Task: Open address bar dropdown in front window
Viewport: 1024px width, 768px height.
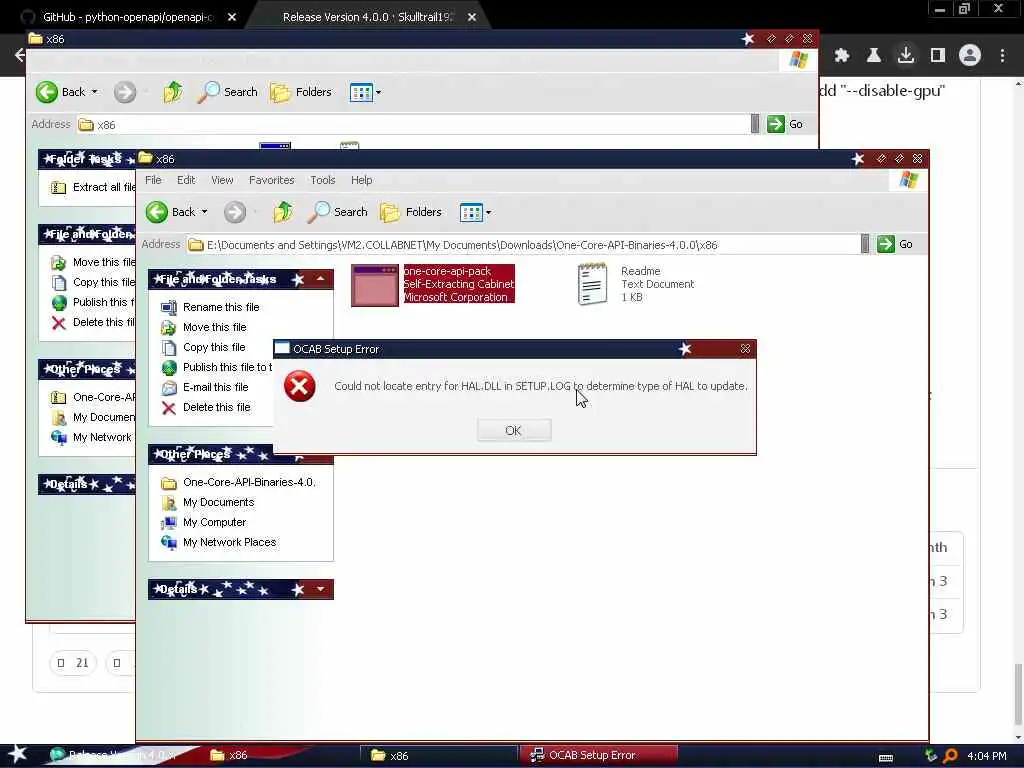Action: 865,244
